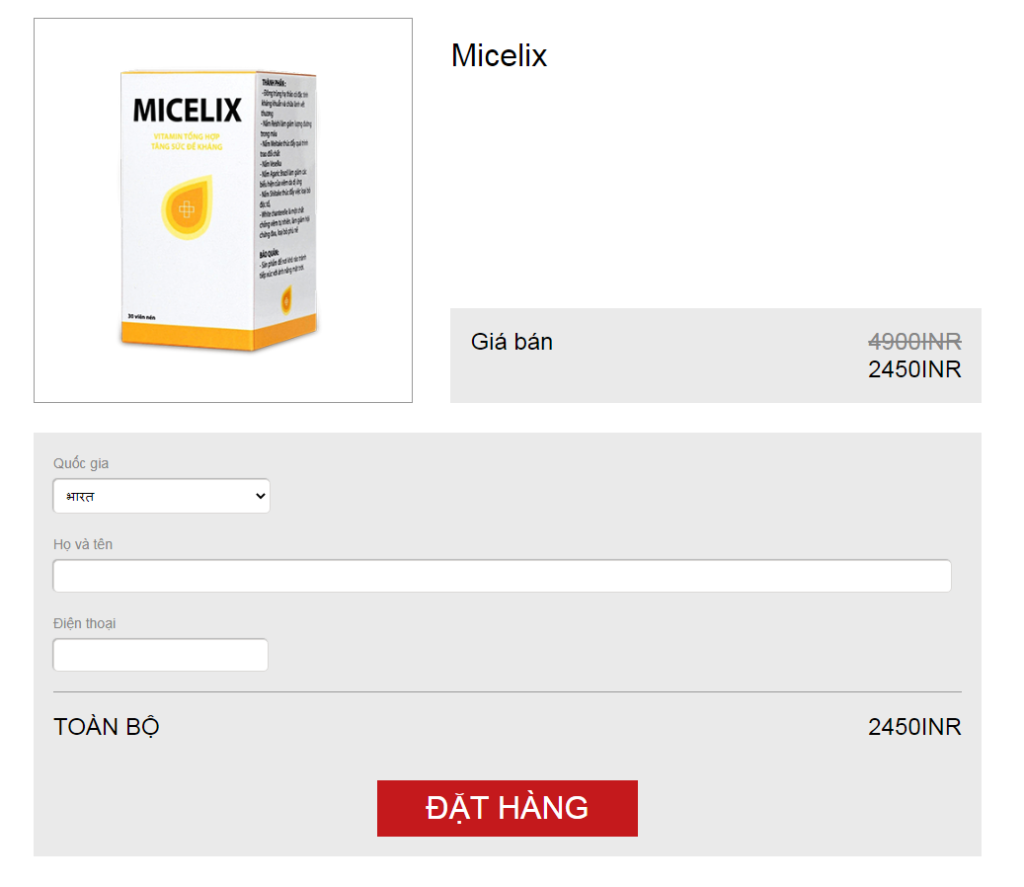
Task: Click the yellow droplet logo on the box
Action: [x=185, y=209]
